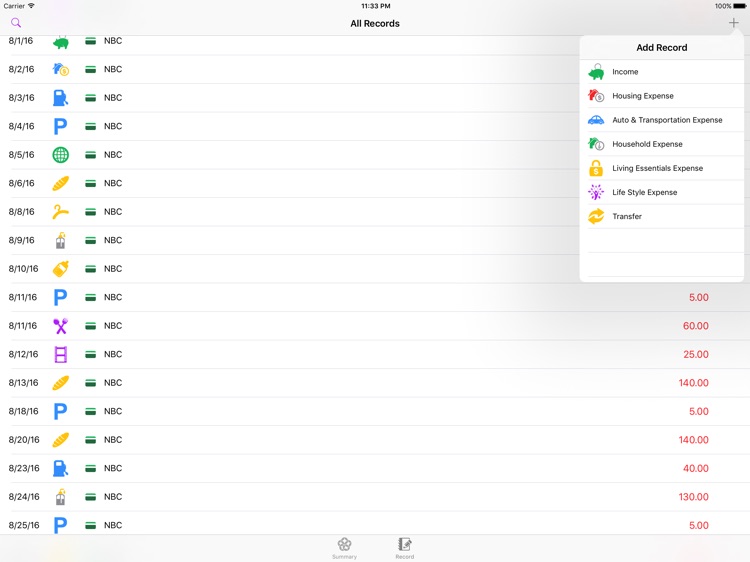Click the yellow arrows Transfer icon
The width and height of the screenshot is (750, 562).
596,216
